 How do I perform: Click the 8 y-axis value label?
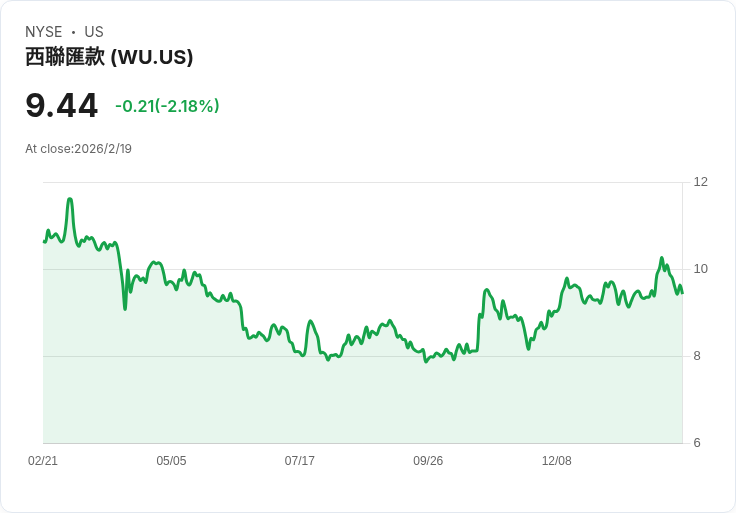coord(697,356)
